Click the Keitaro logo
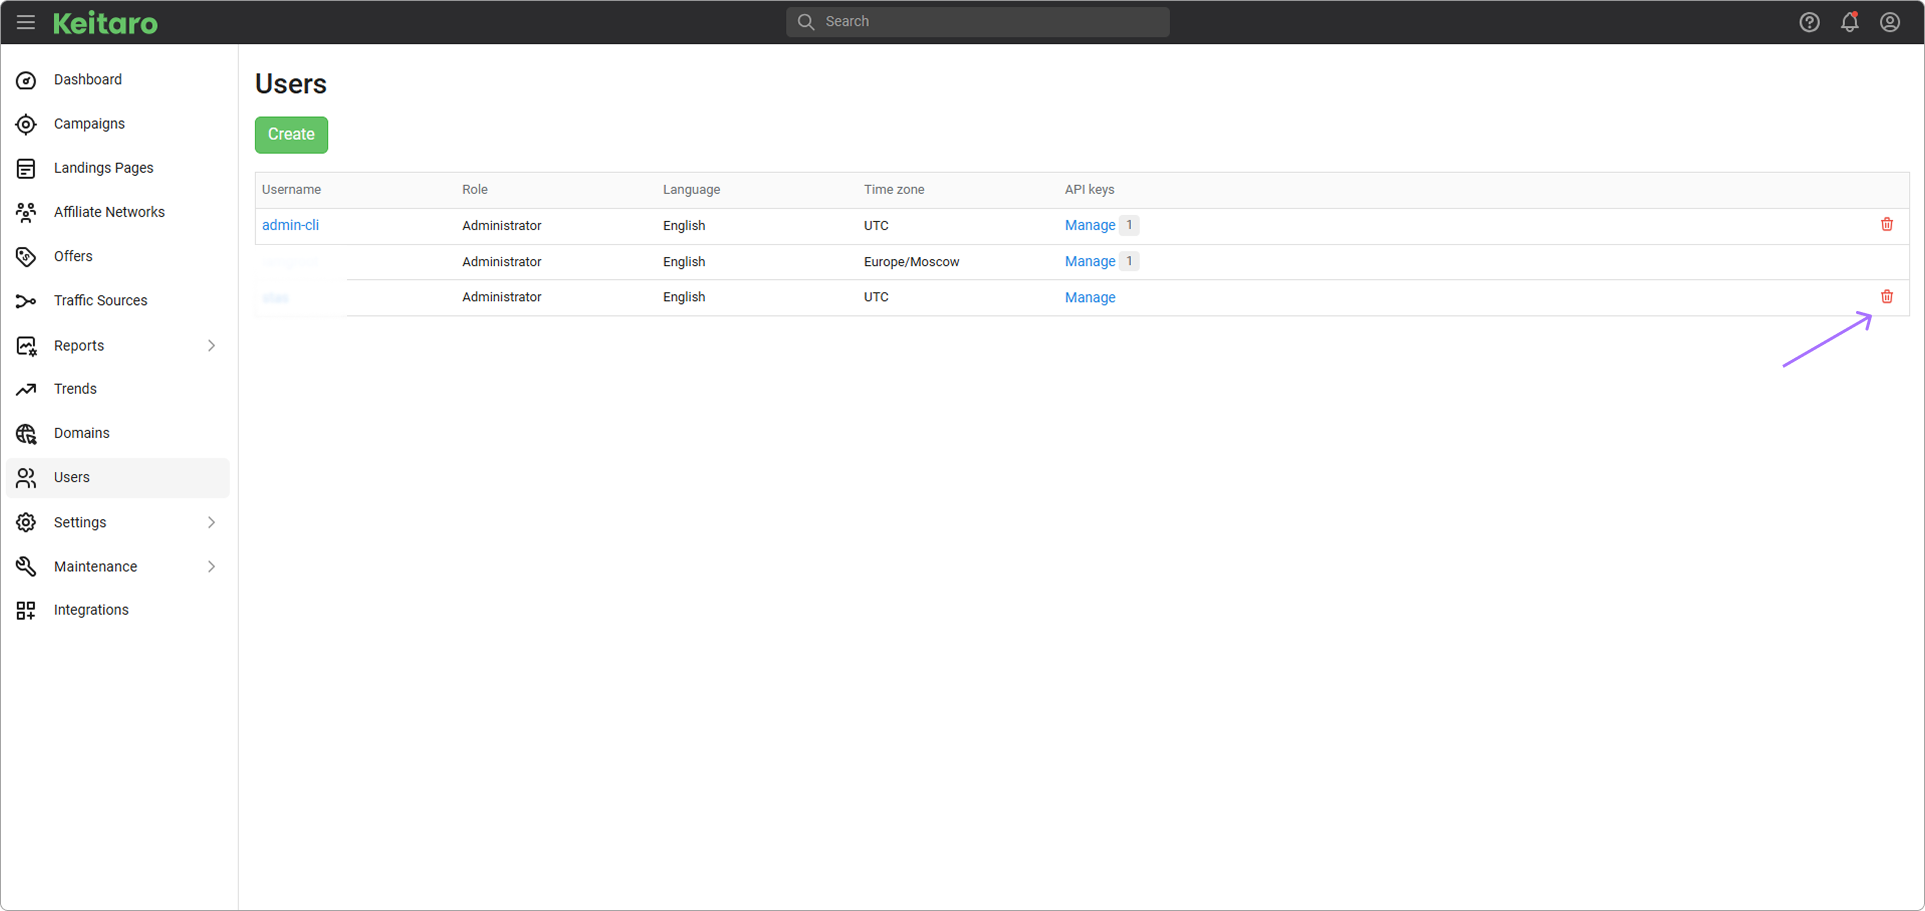The height and width of the screenshot is (911, 1925). point(105,23)
